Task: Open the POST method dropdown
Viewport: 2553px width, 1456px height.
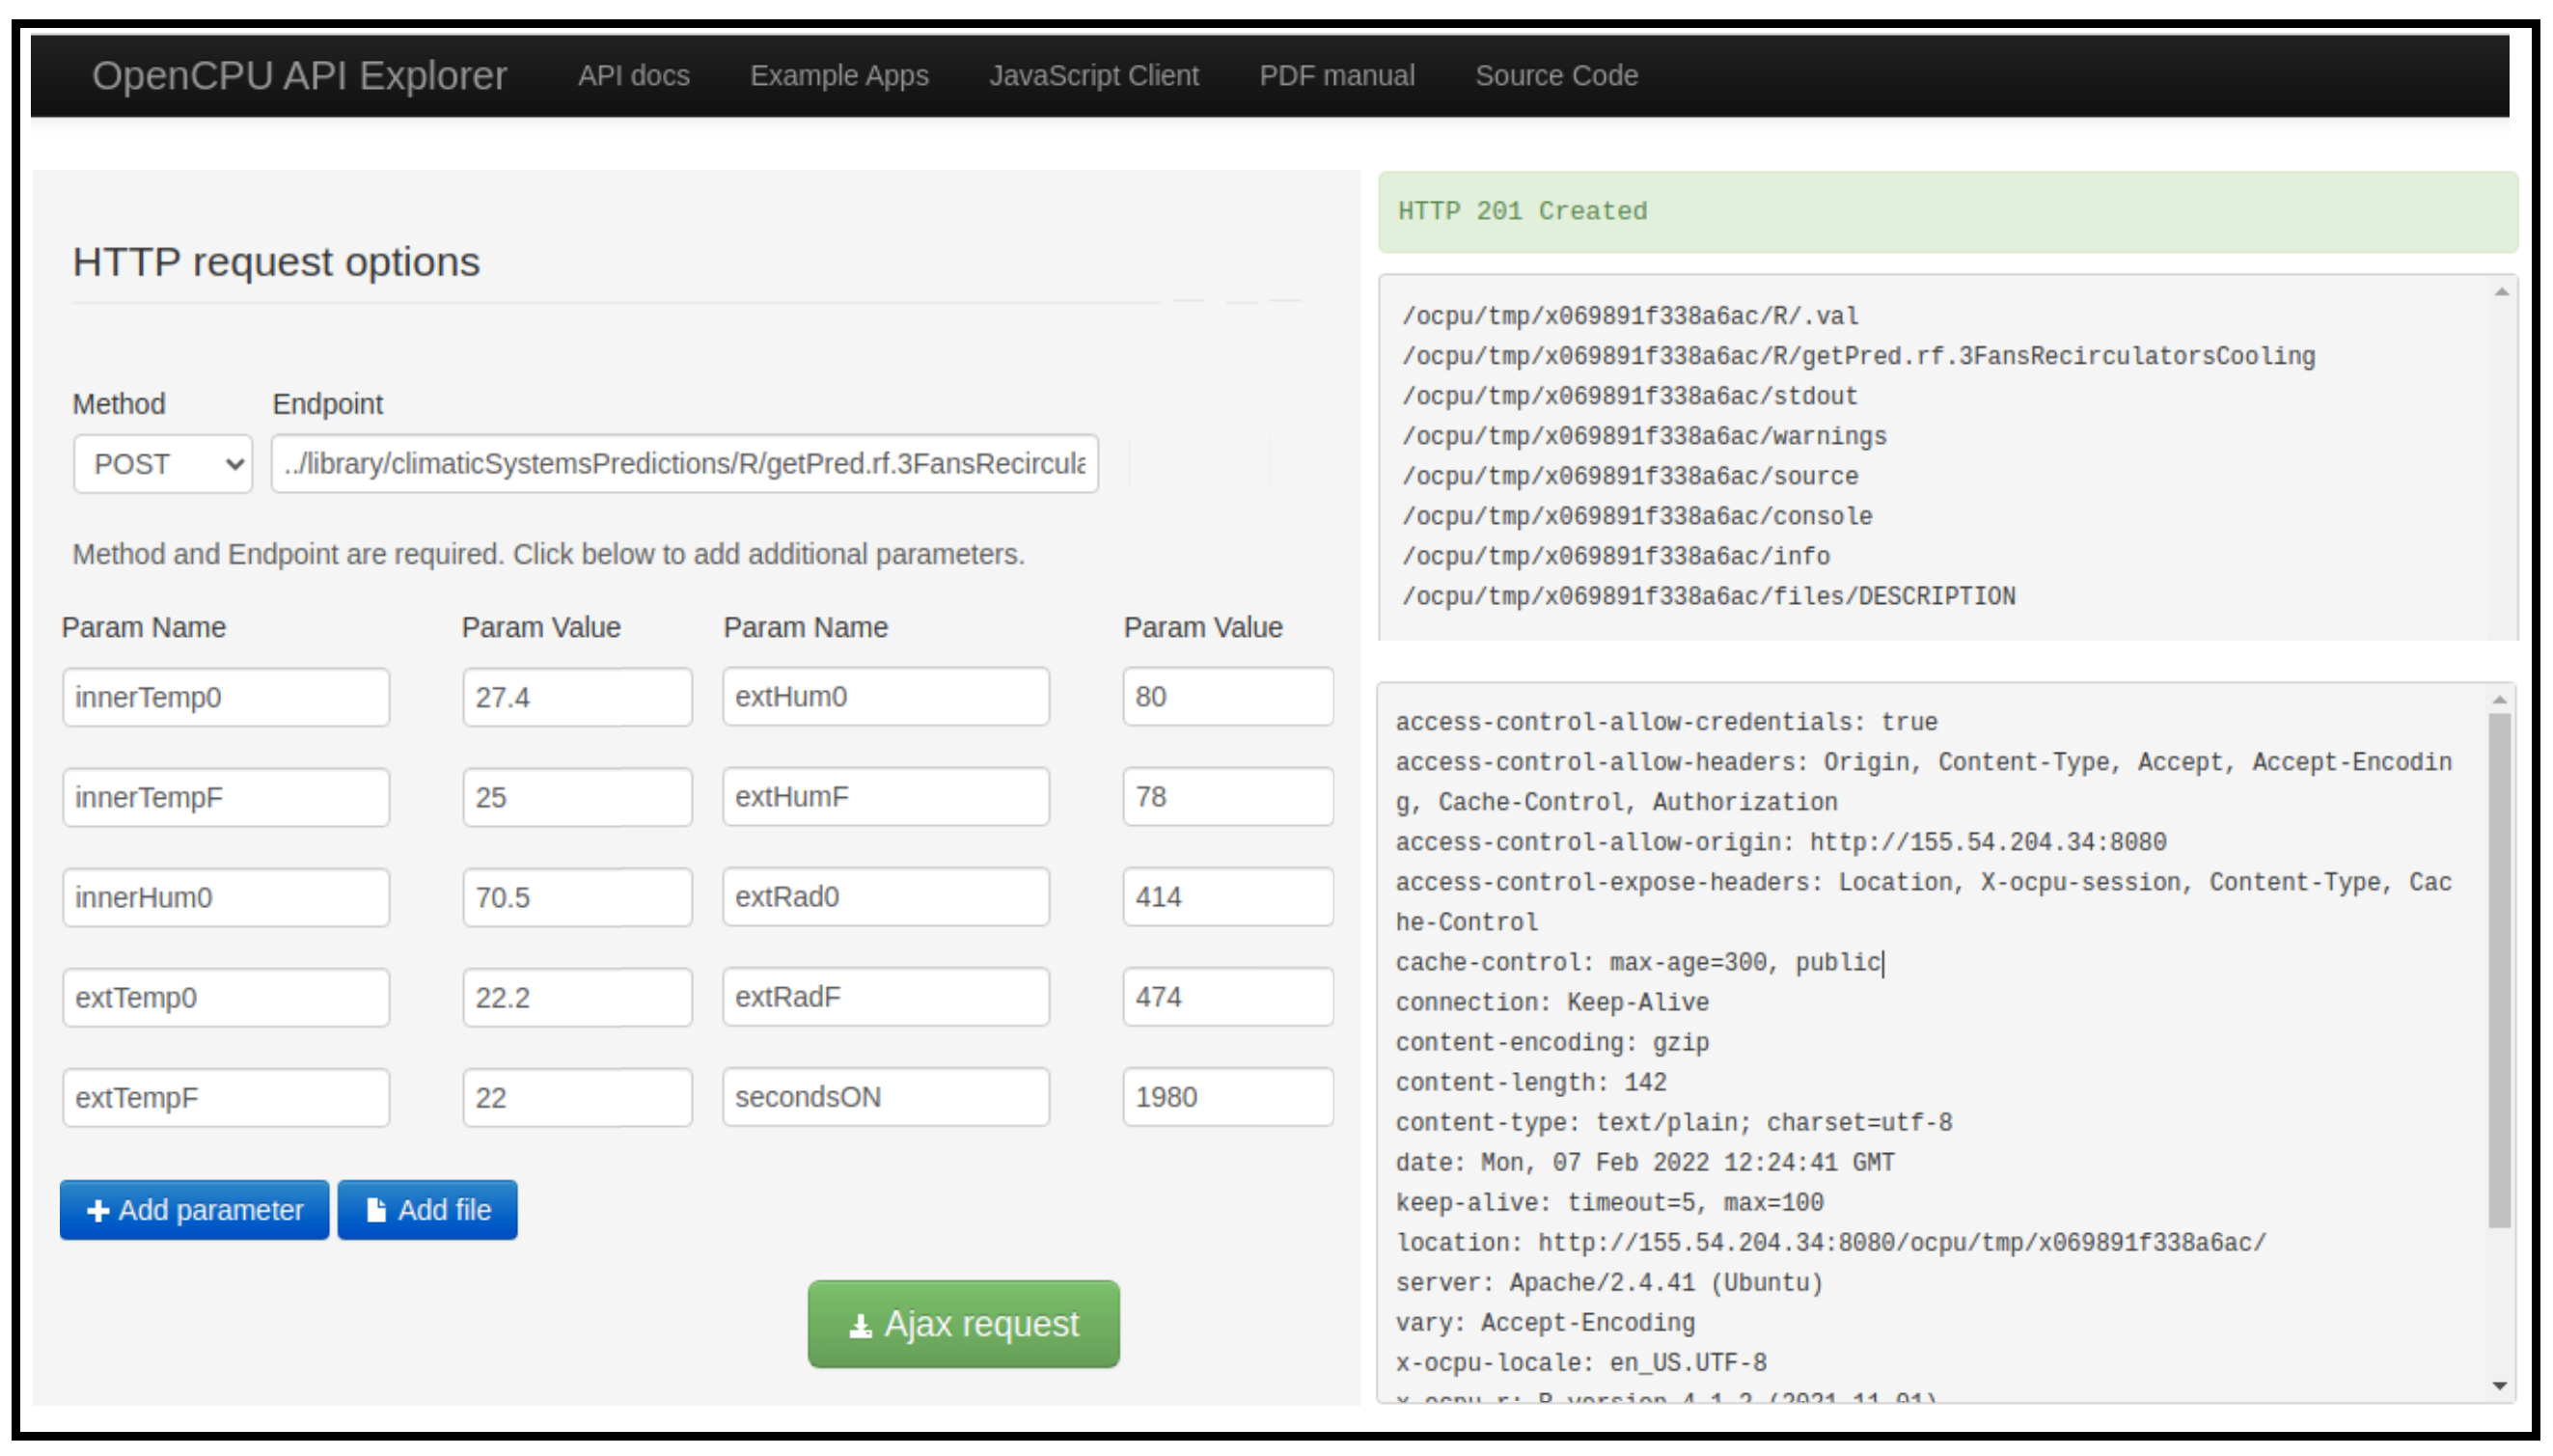Action: 162,464
